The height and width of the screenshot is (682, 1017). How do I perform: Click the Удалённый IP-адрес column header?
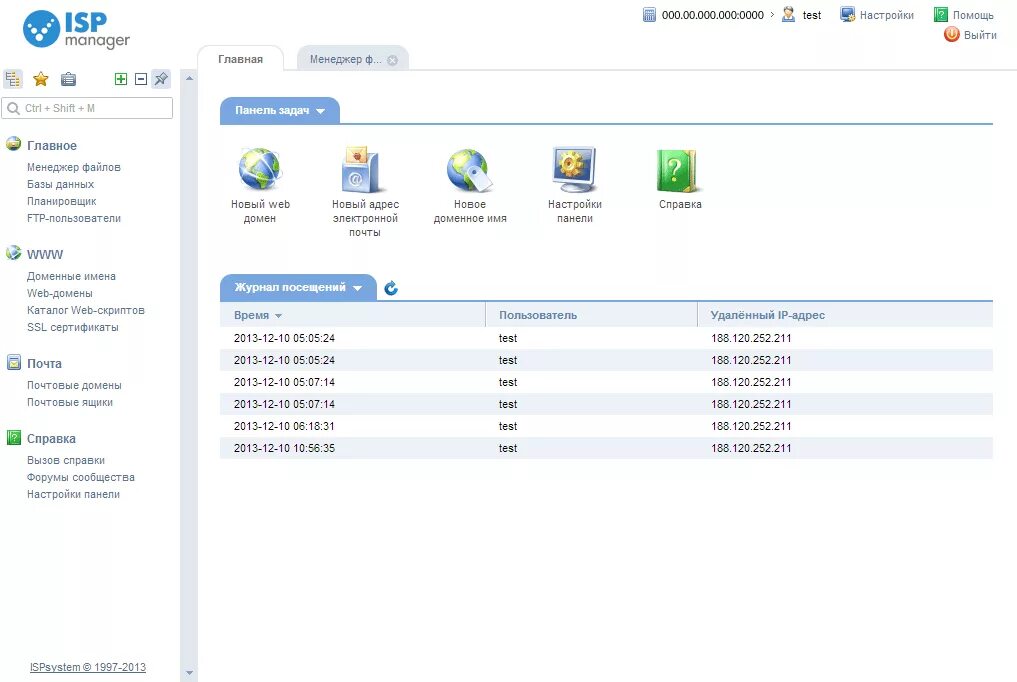[768, 315]
